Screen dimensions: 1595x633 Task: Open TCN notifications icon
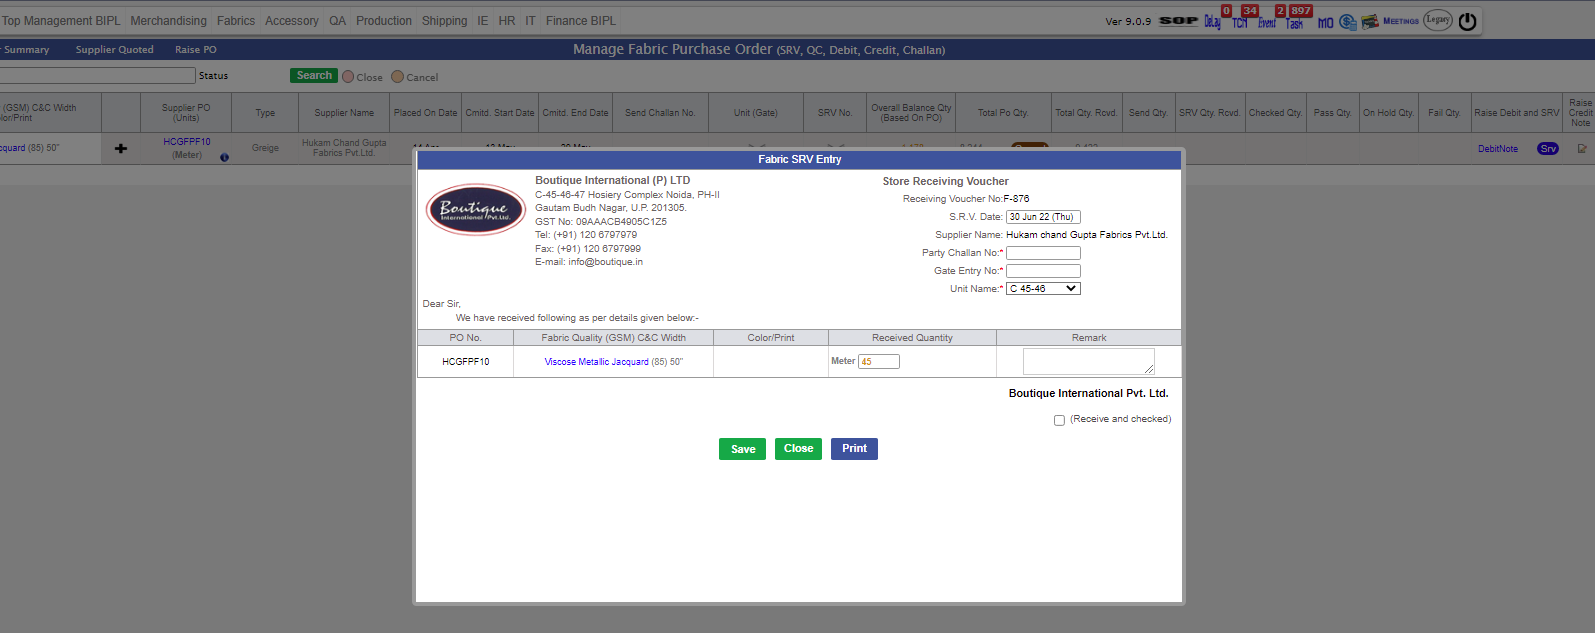[x=1240, y=22]
